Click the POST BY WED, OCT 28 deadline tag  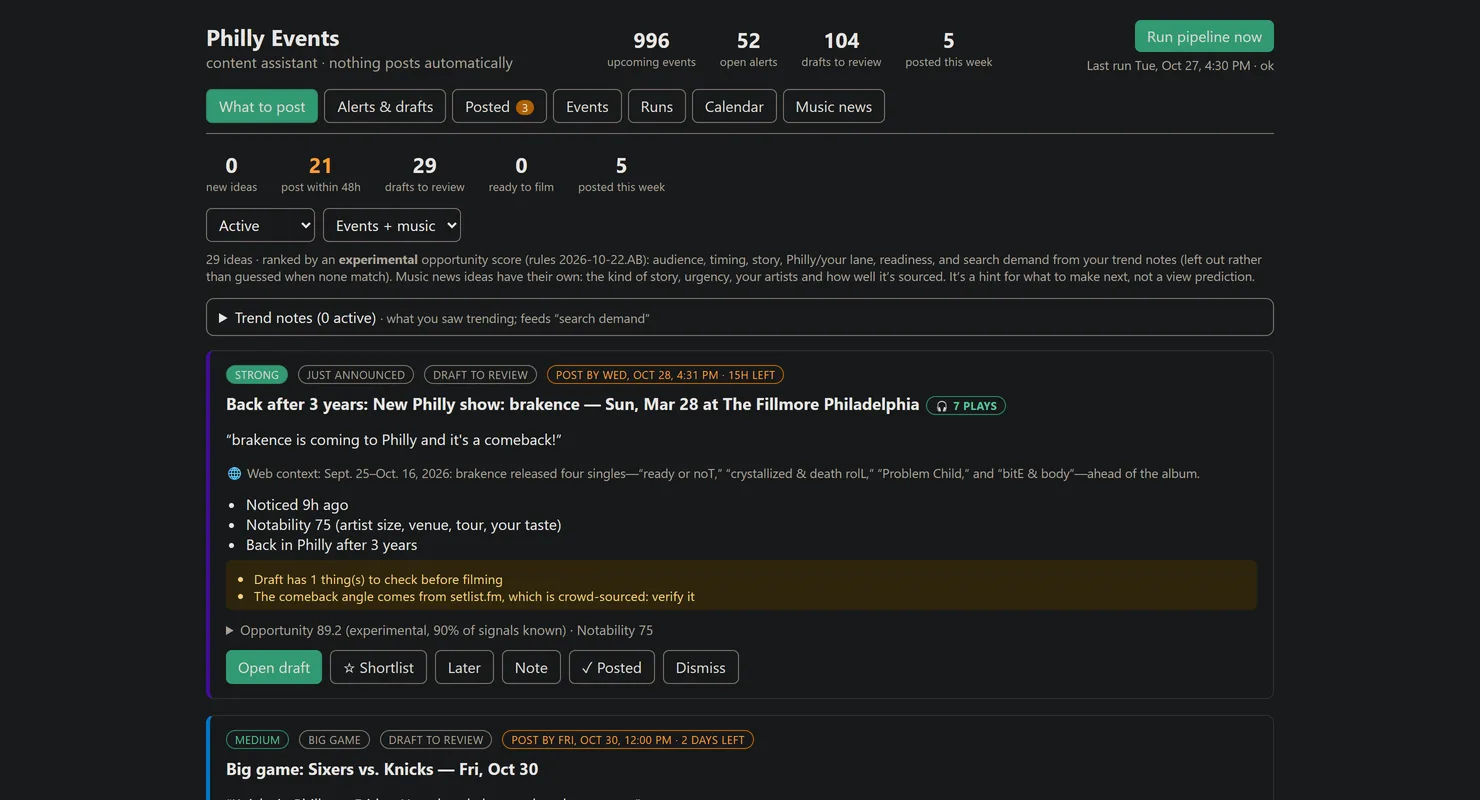point(665,375)
